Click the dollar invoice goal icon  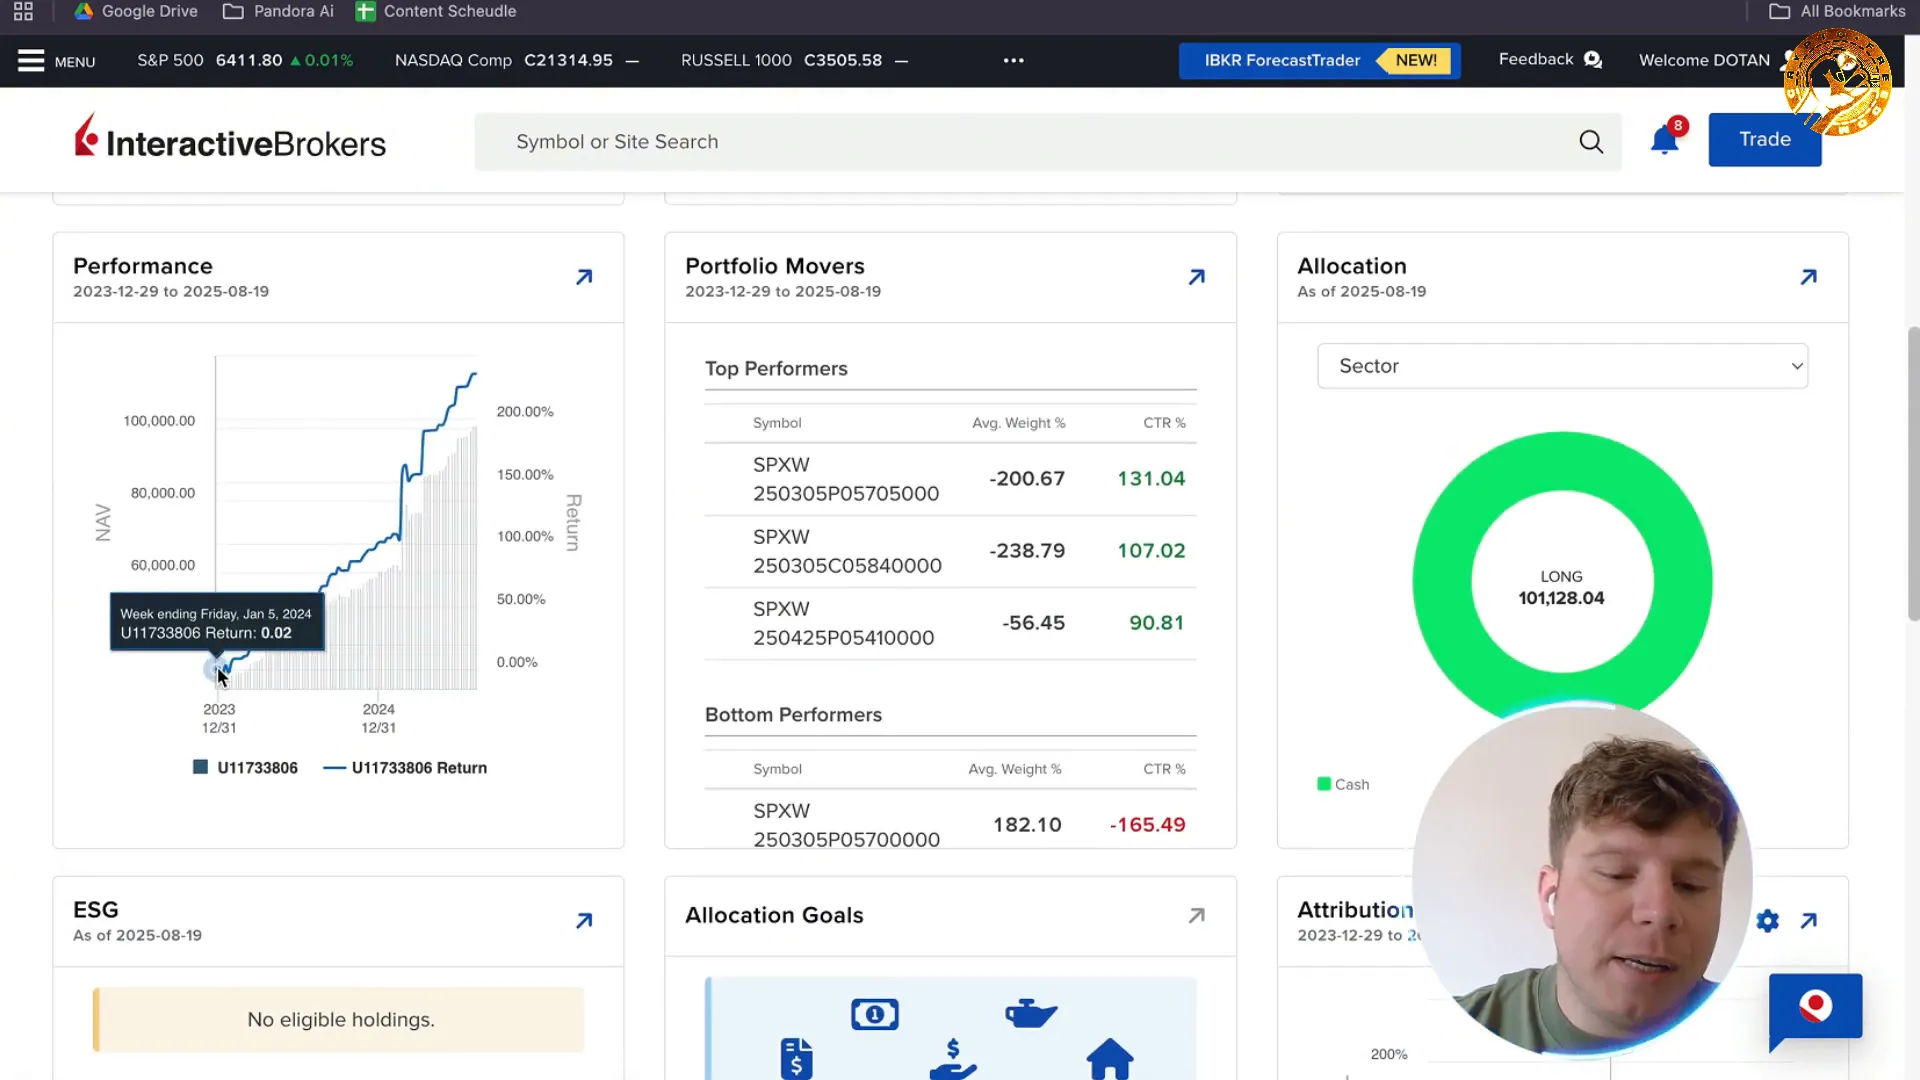point(797,1058)
